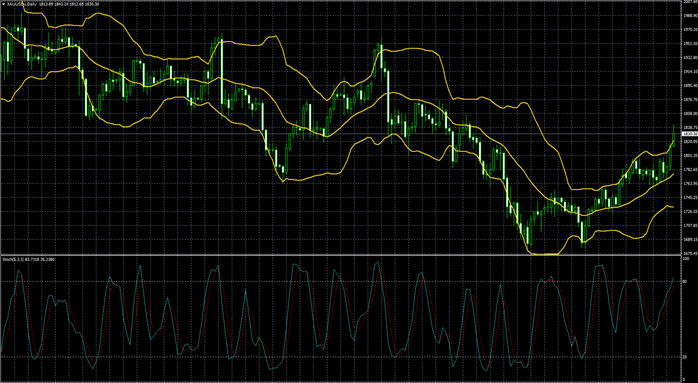Click the 100 label on stochastic scale

686,259
